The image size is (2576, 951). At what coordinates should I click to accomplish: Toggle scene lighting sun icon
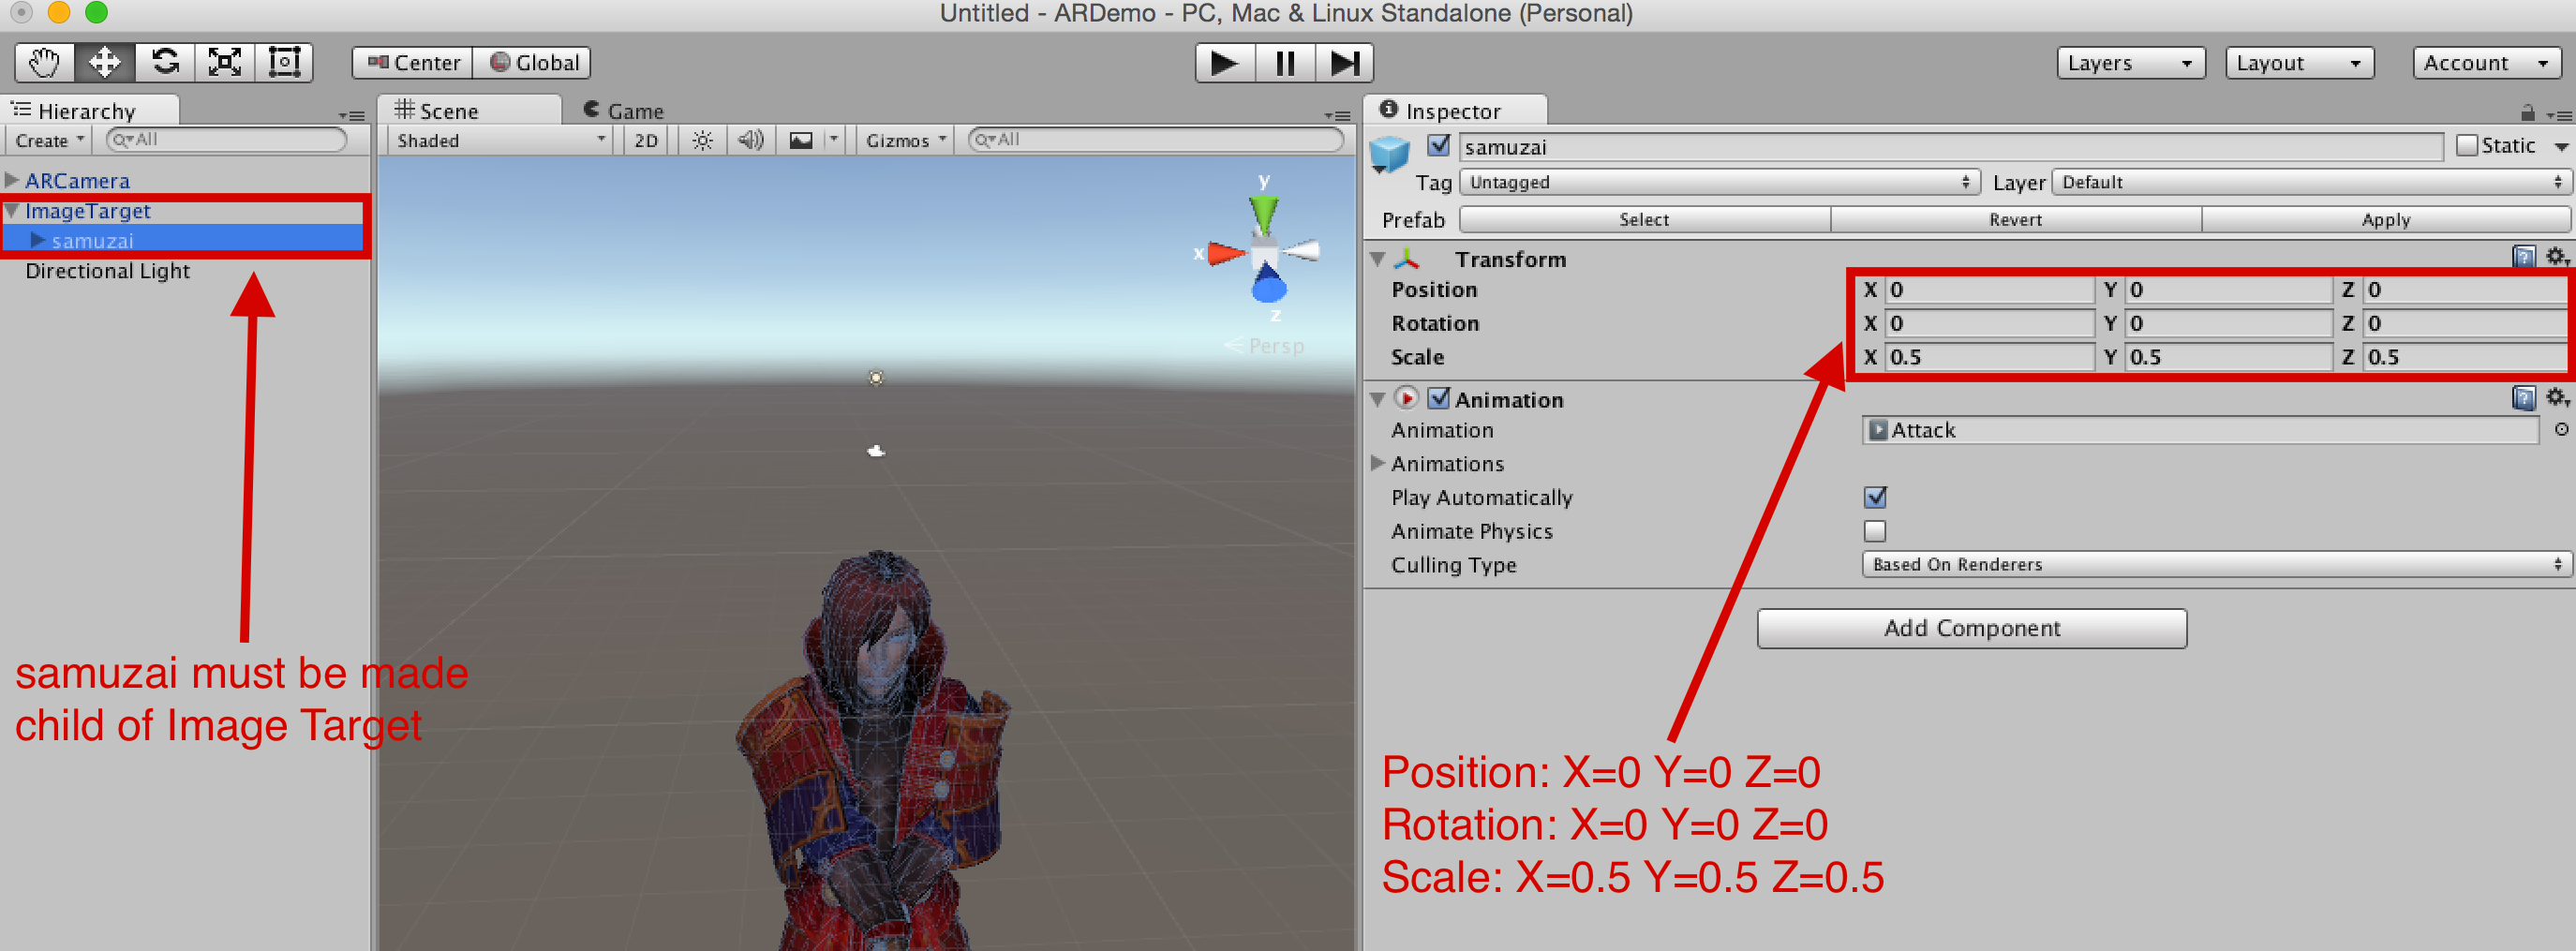pyautogui.click(x=702, y=140)
